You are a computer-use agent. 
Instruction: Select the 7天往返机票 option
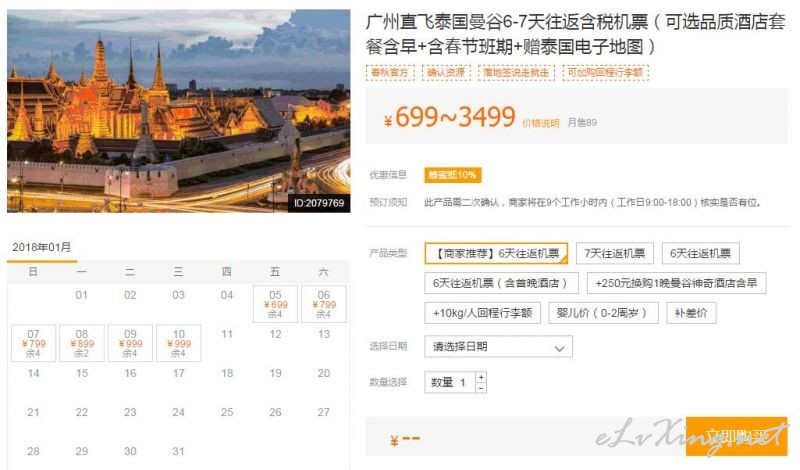614,253
